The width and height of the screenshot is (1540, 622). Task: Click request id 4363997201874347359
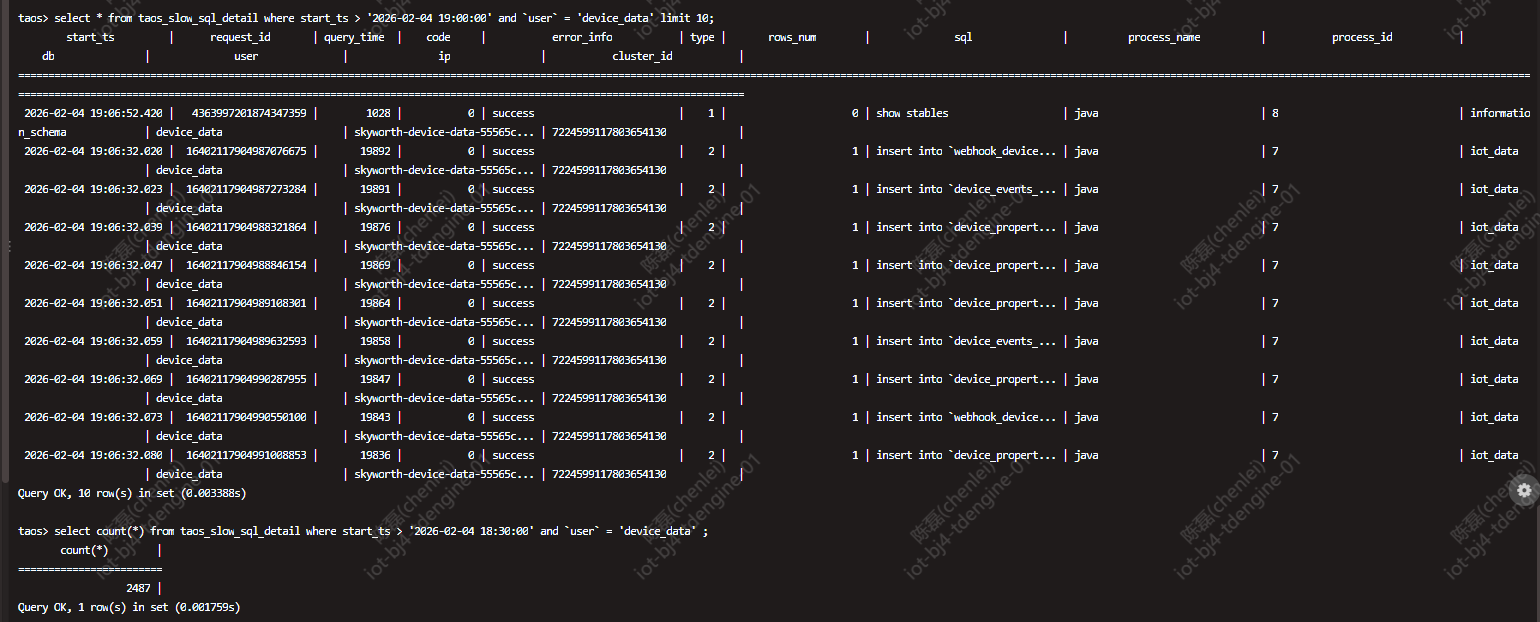(x=249, y=113)
